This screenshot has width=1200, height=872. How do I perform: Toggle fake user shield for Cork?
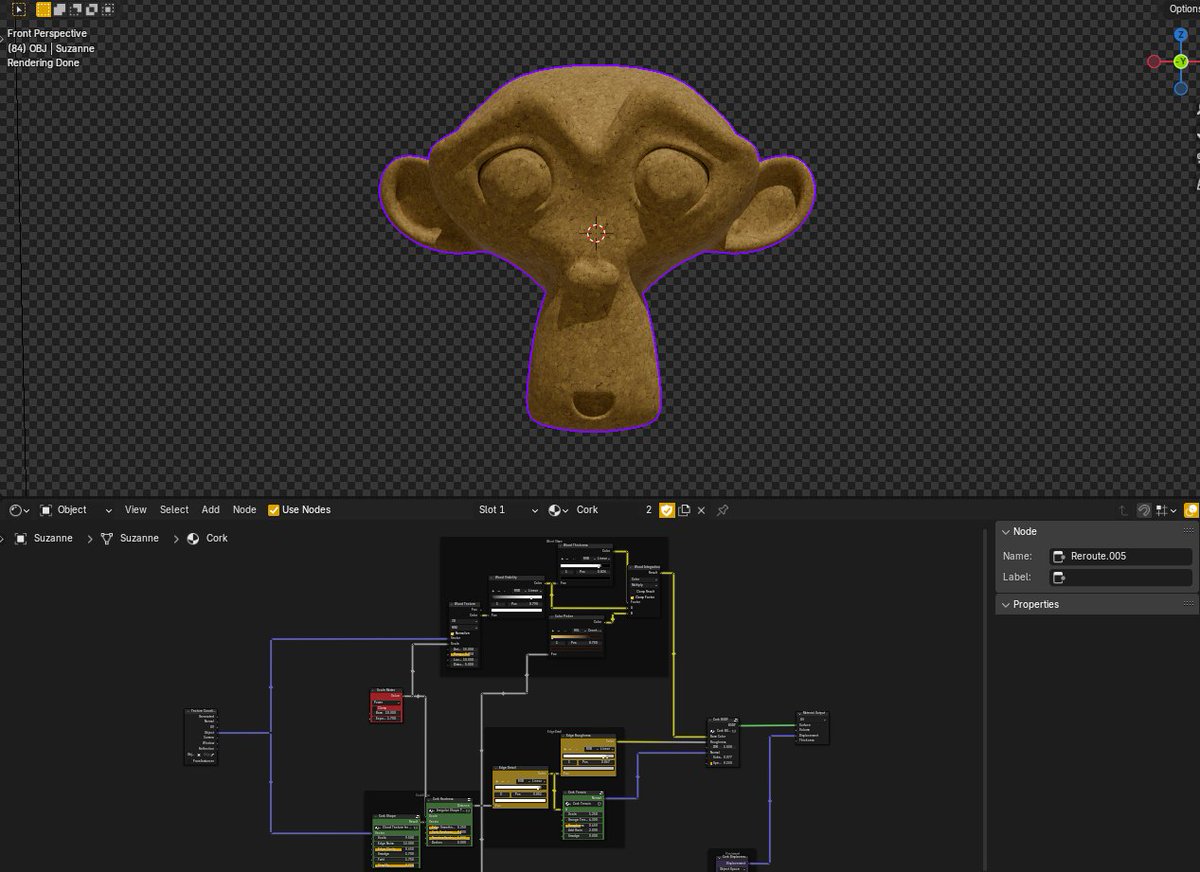(x=667, y=510)
